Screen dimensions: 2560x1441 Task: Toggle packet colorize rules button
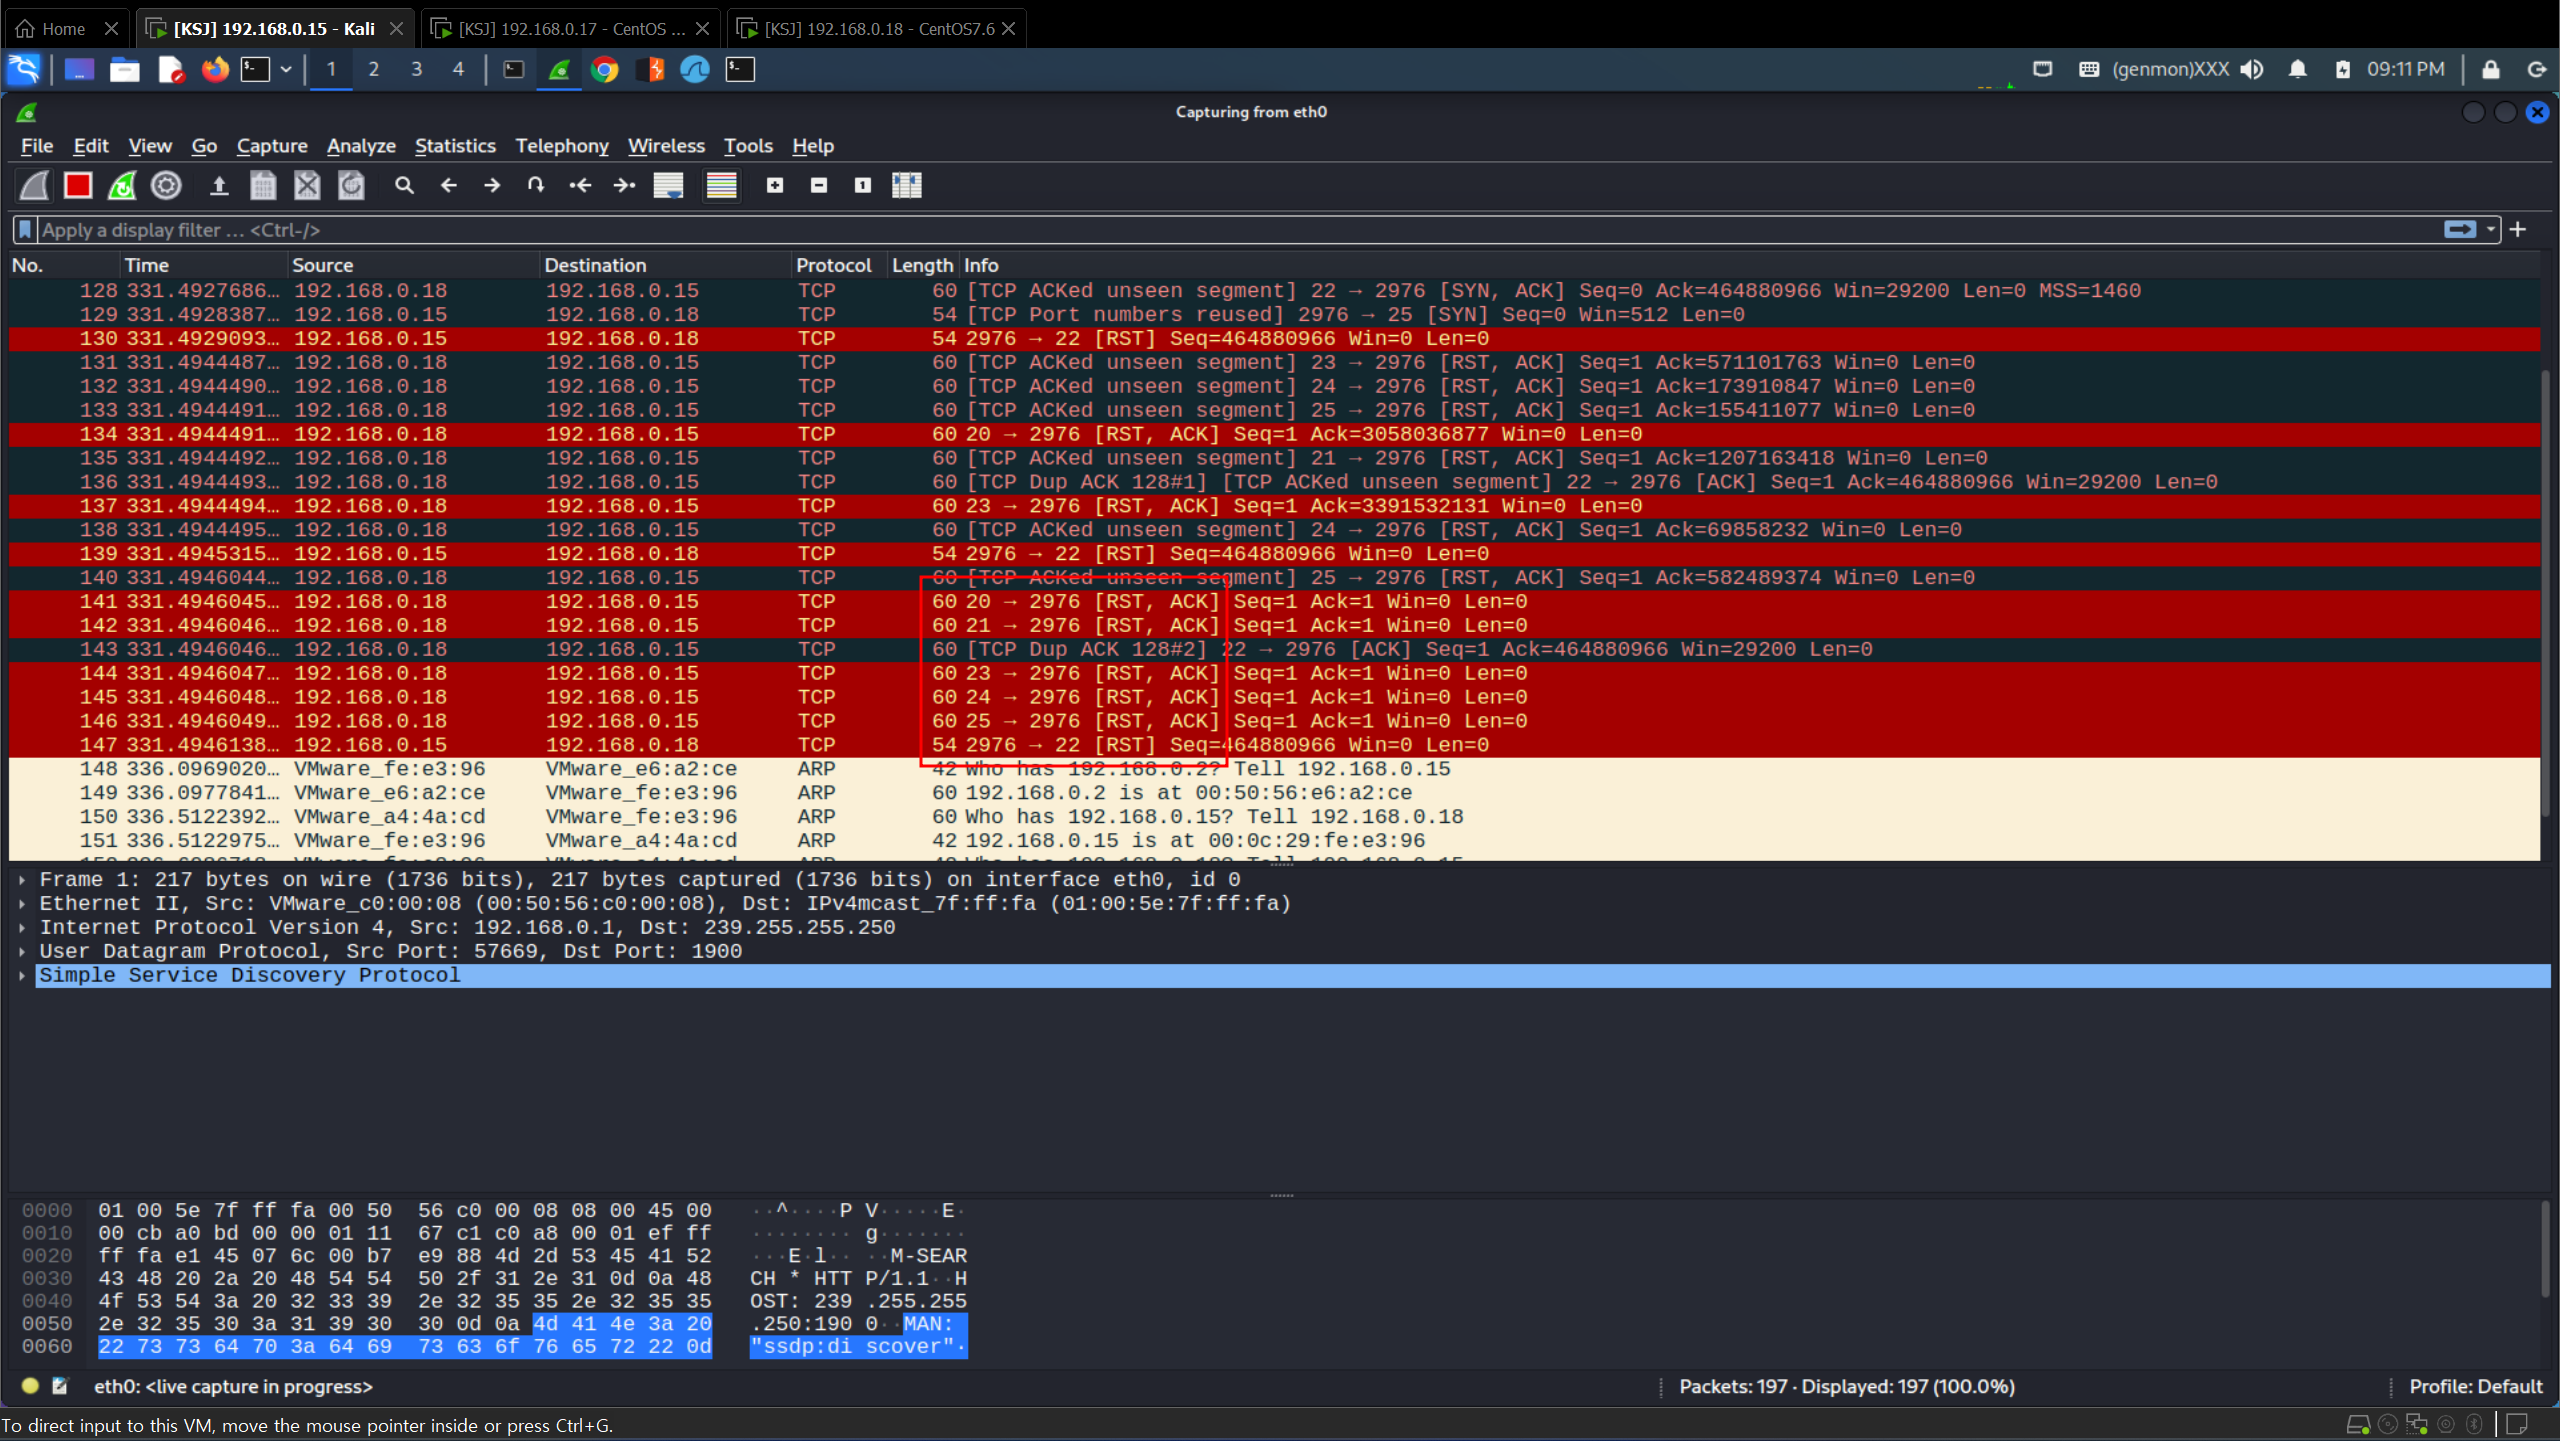(721, 185)
